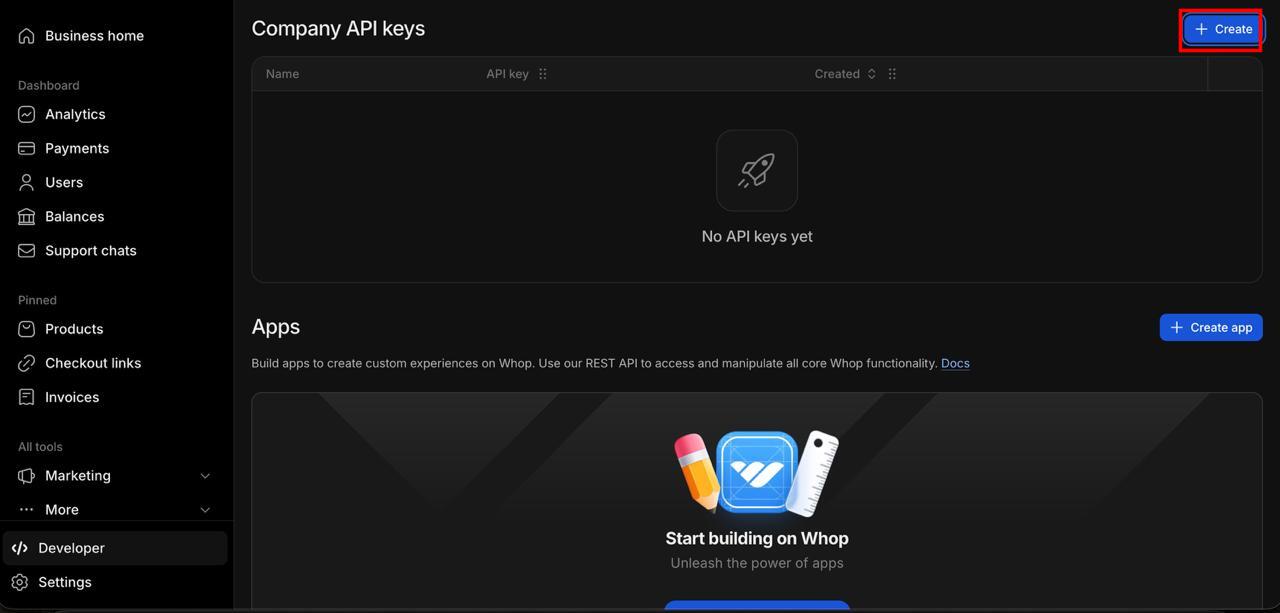This screenshot has width=1280, height=613.
Task: Click the Marketing megaphone icon
Action: tap(26, 476)
